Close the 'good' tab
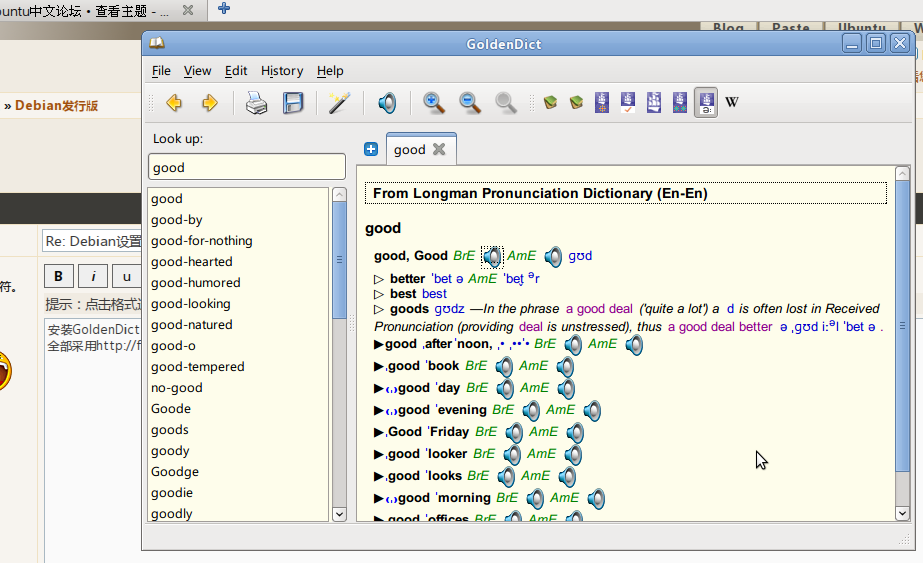Screen dimensions: 923x563 click(439, 150)
